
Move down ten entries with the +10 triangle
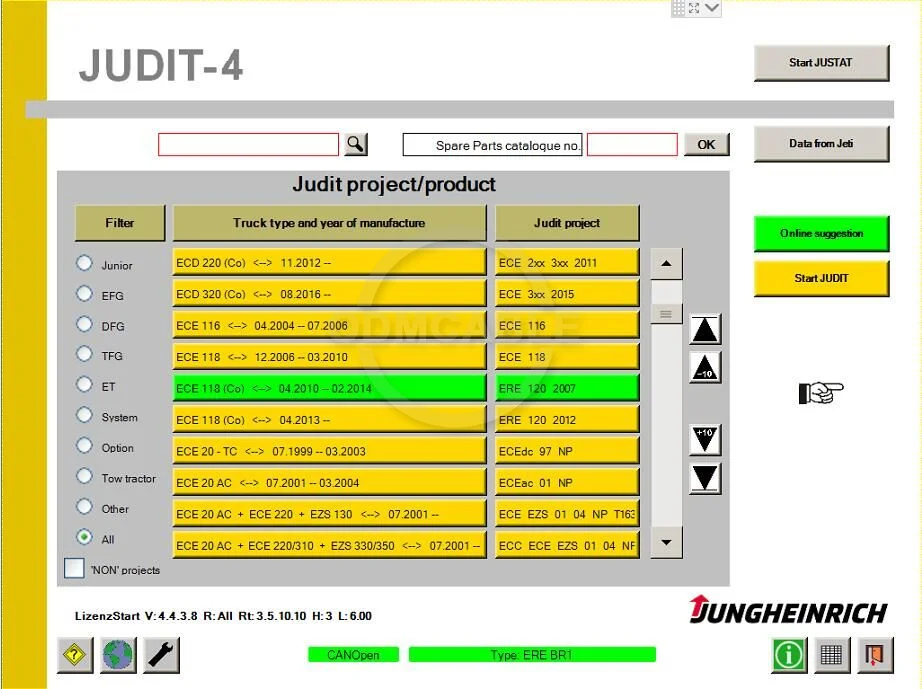(705, 439)
